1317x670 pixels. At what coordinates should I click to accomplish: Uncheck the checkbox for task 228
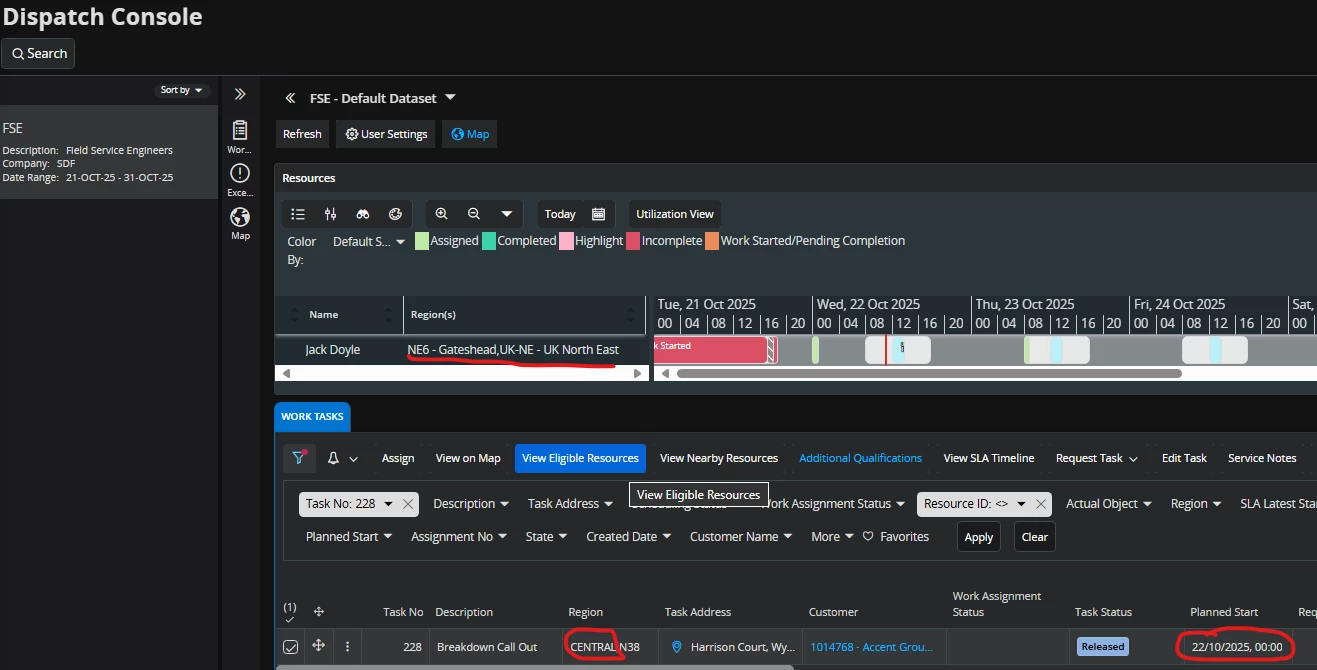290,647
